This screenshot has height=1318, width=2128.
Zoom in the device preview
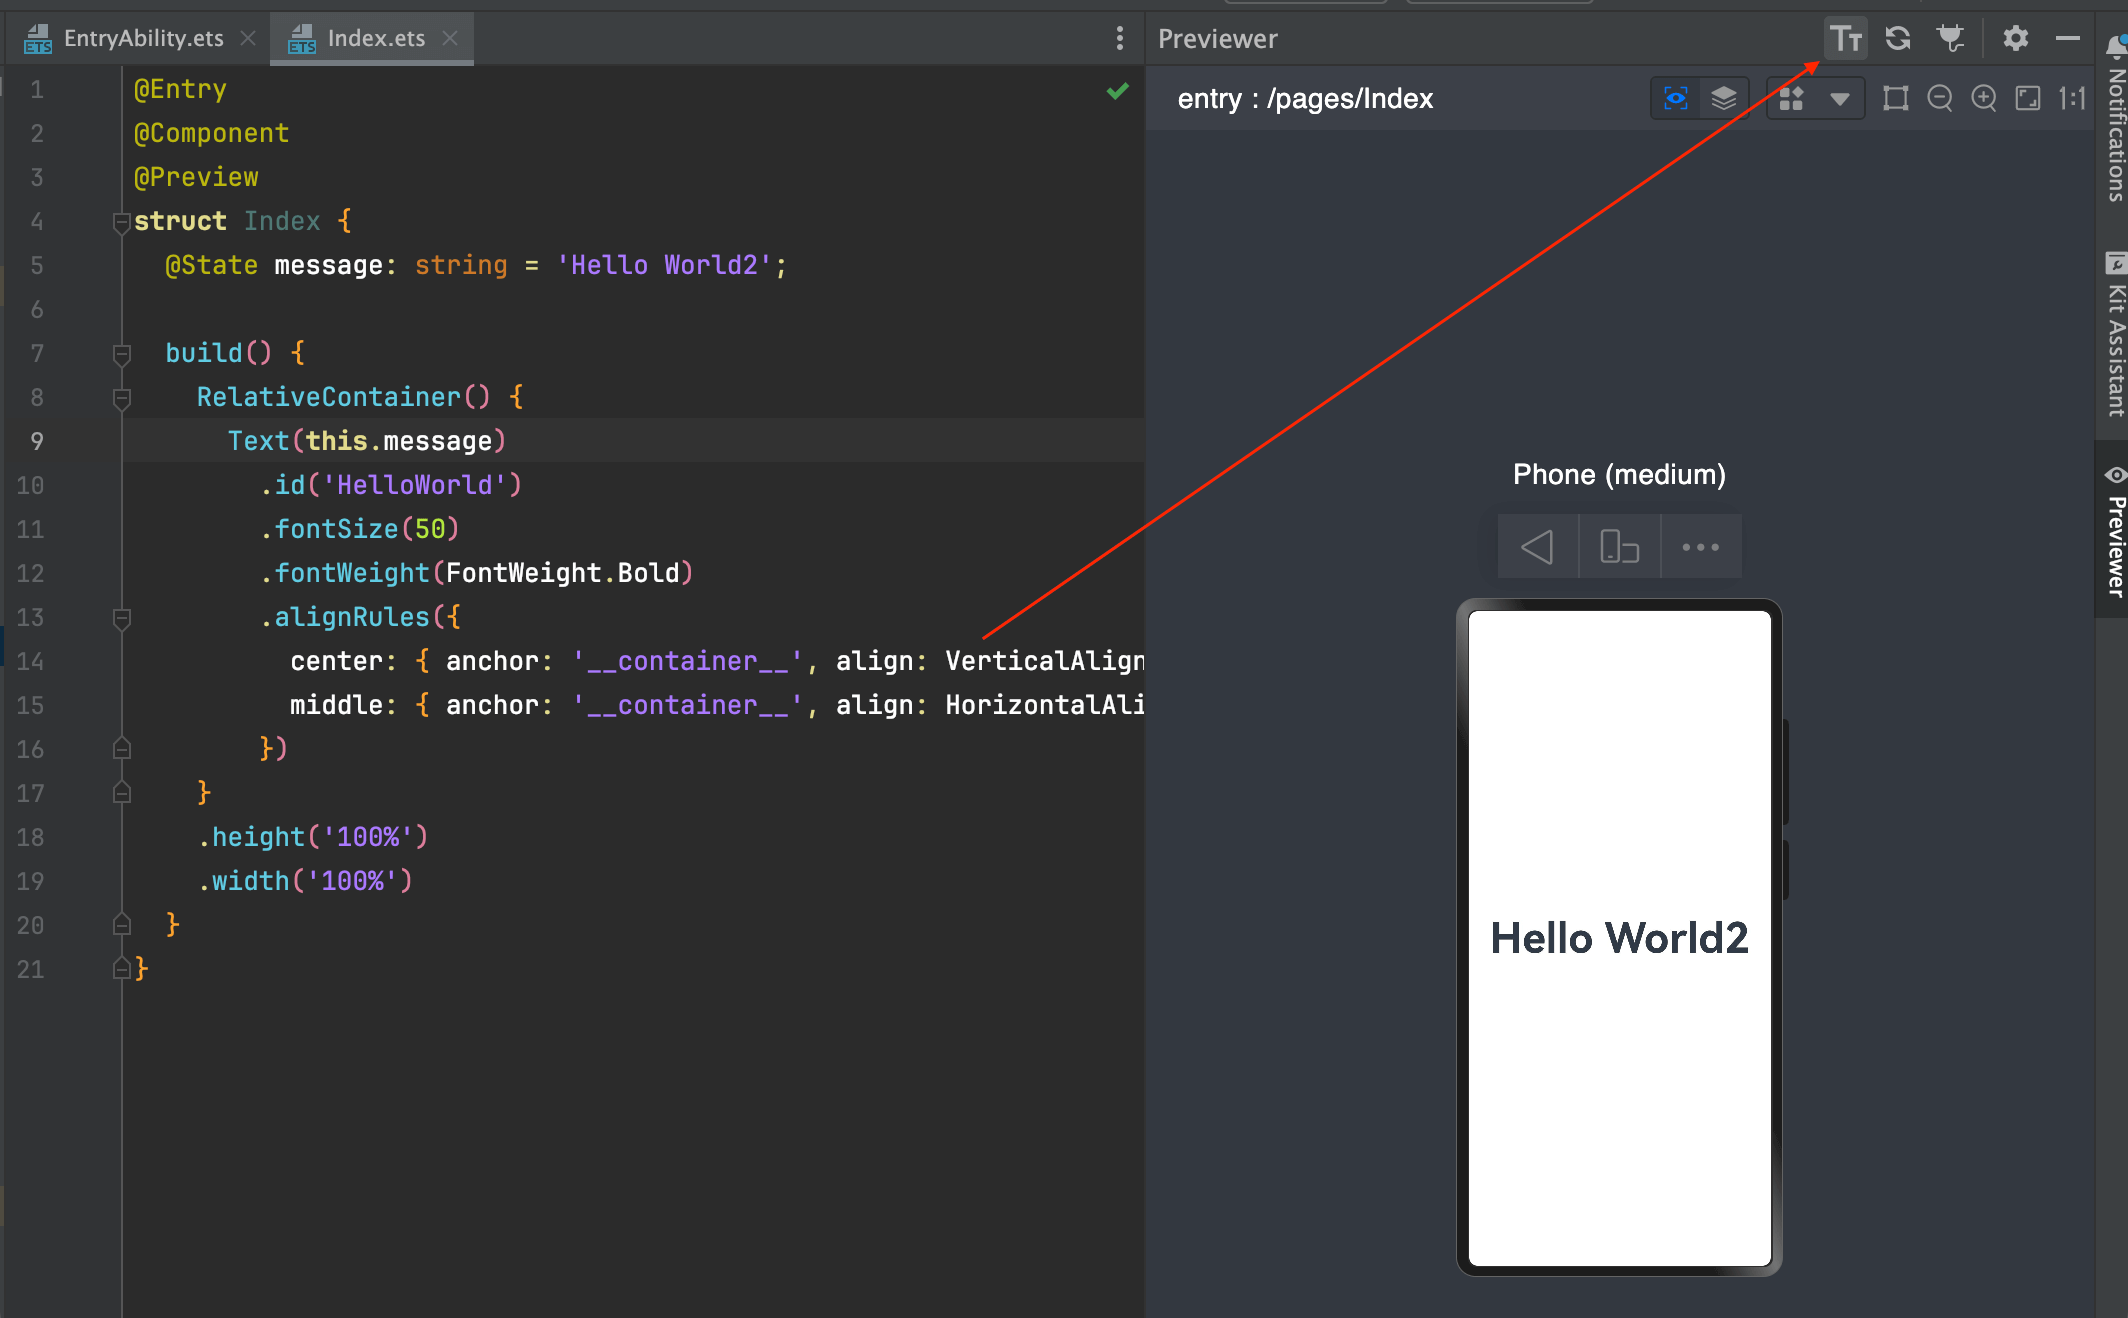point(1983,98)
